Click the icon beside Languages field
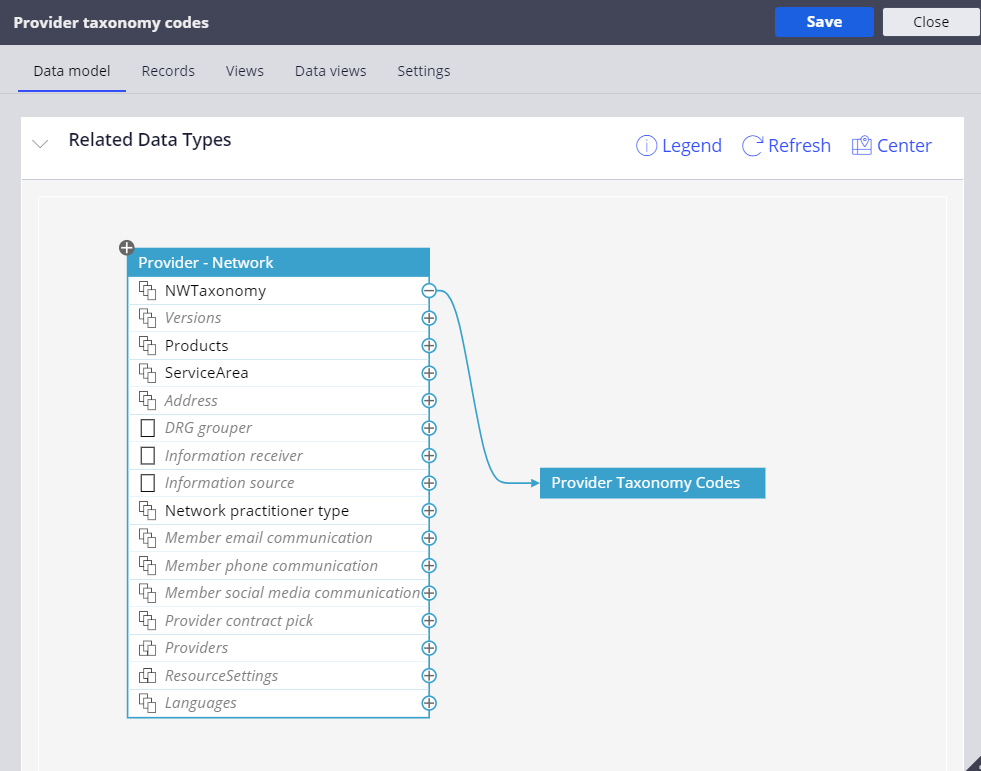This screenshot has height=771, width=981. click(148, 703)
